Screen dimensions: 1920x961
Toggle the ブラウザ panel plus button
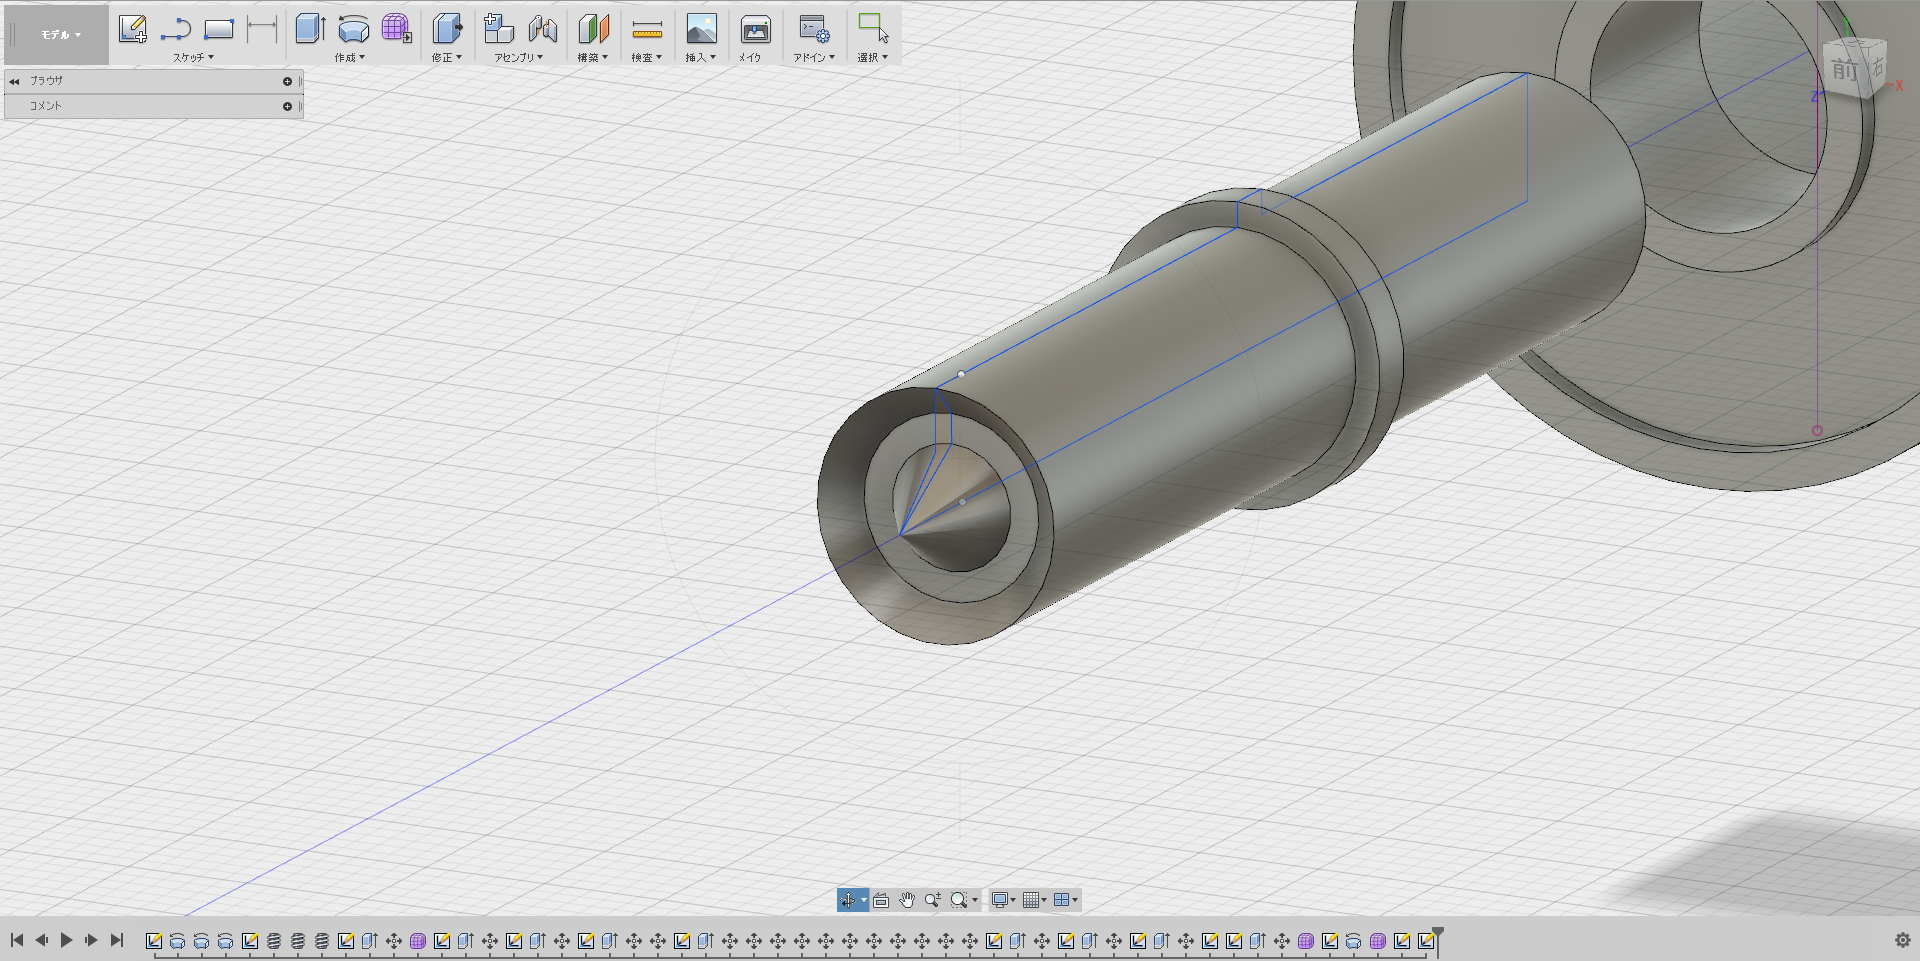pos(287,81)
